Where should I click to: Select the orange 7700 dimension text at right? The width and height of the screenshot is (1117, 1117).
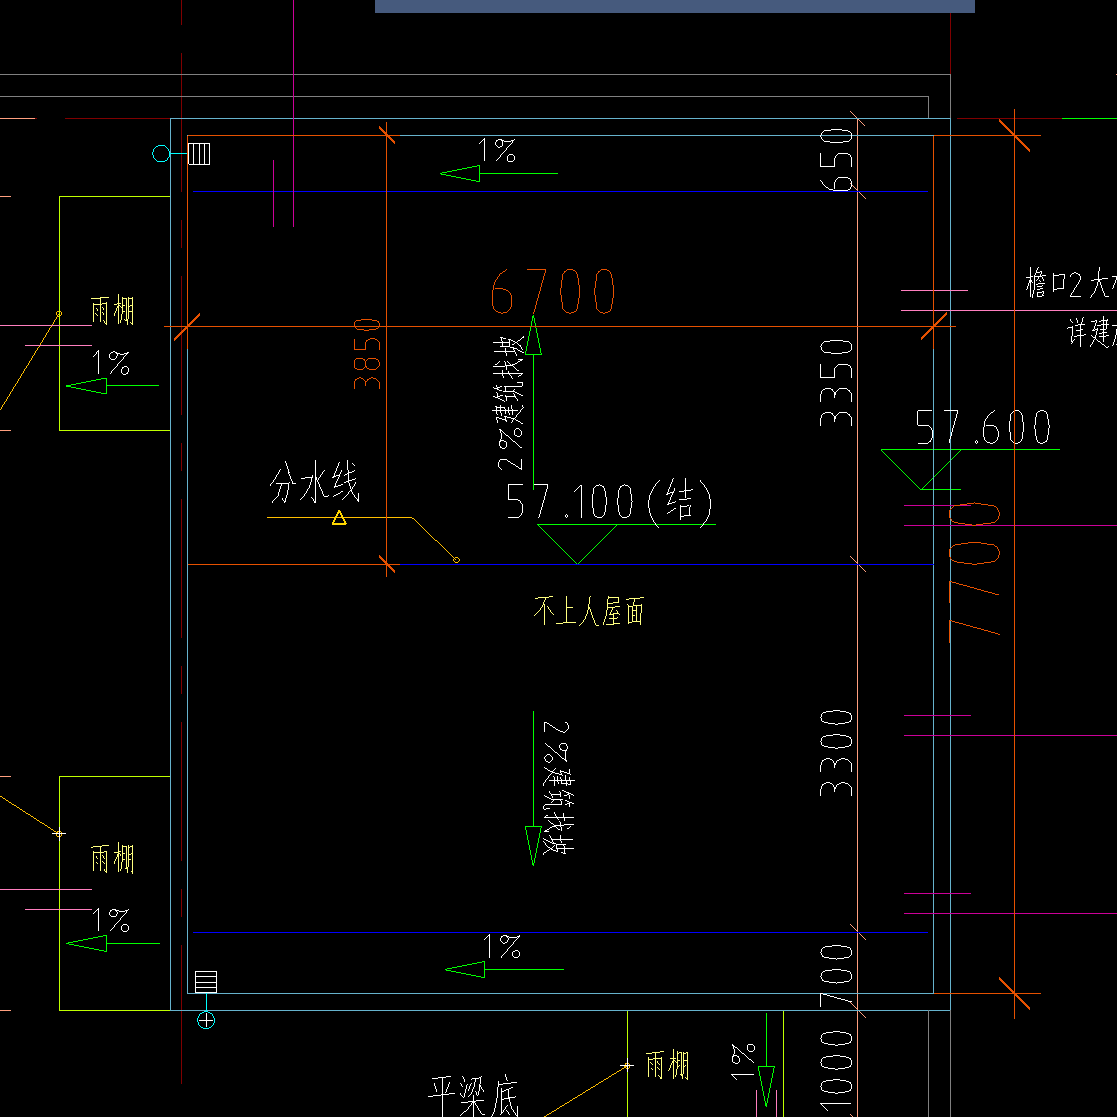[975, 568]
